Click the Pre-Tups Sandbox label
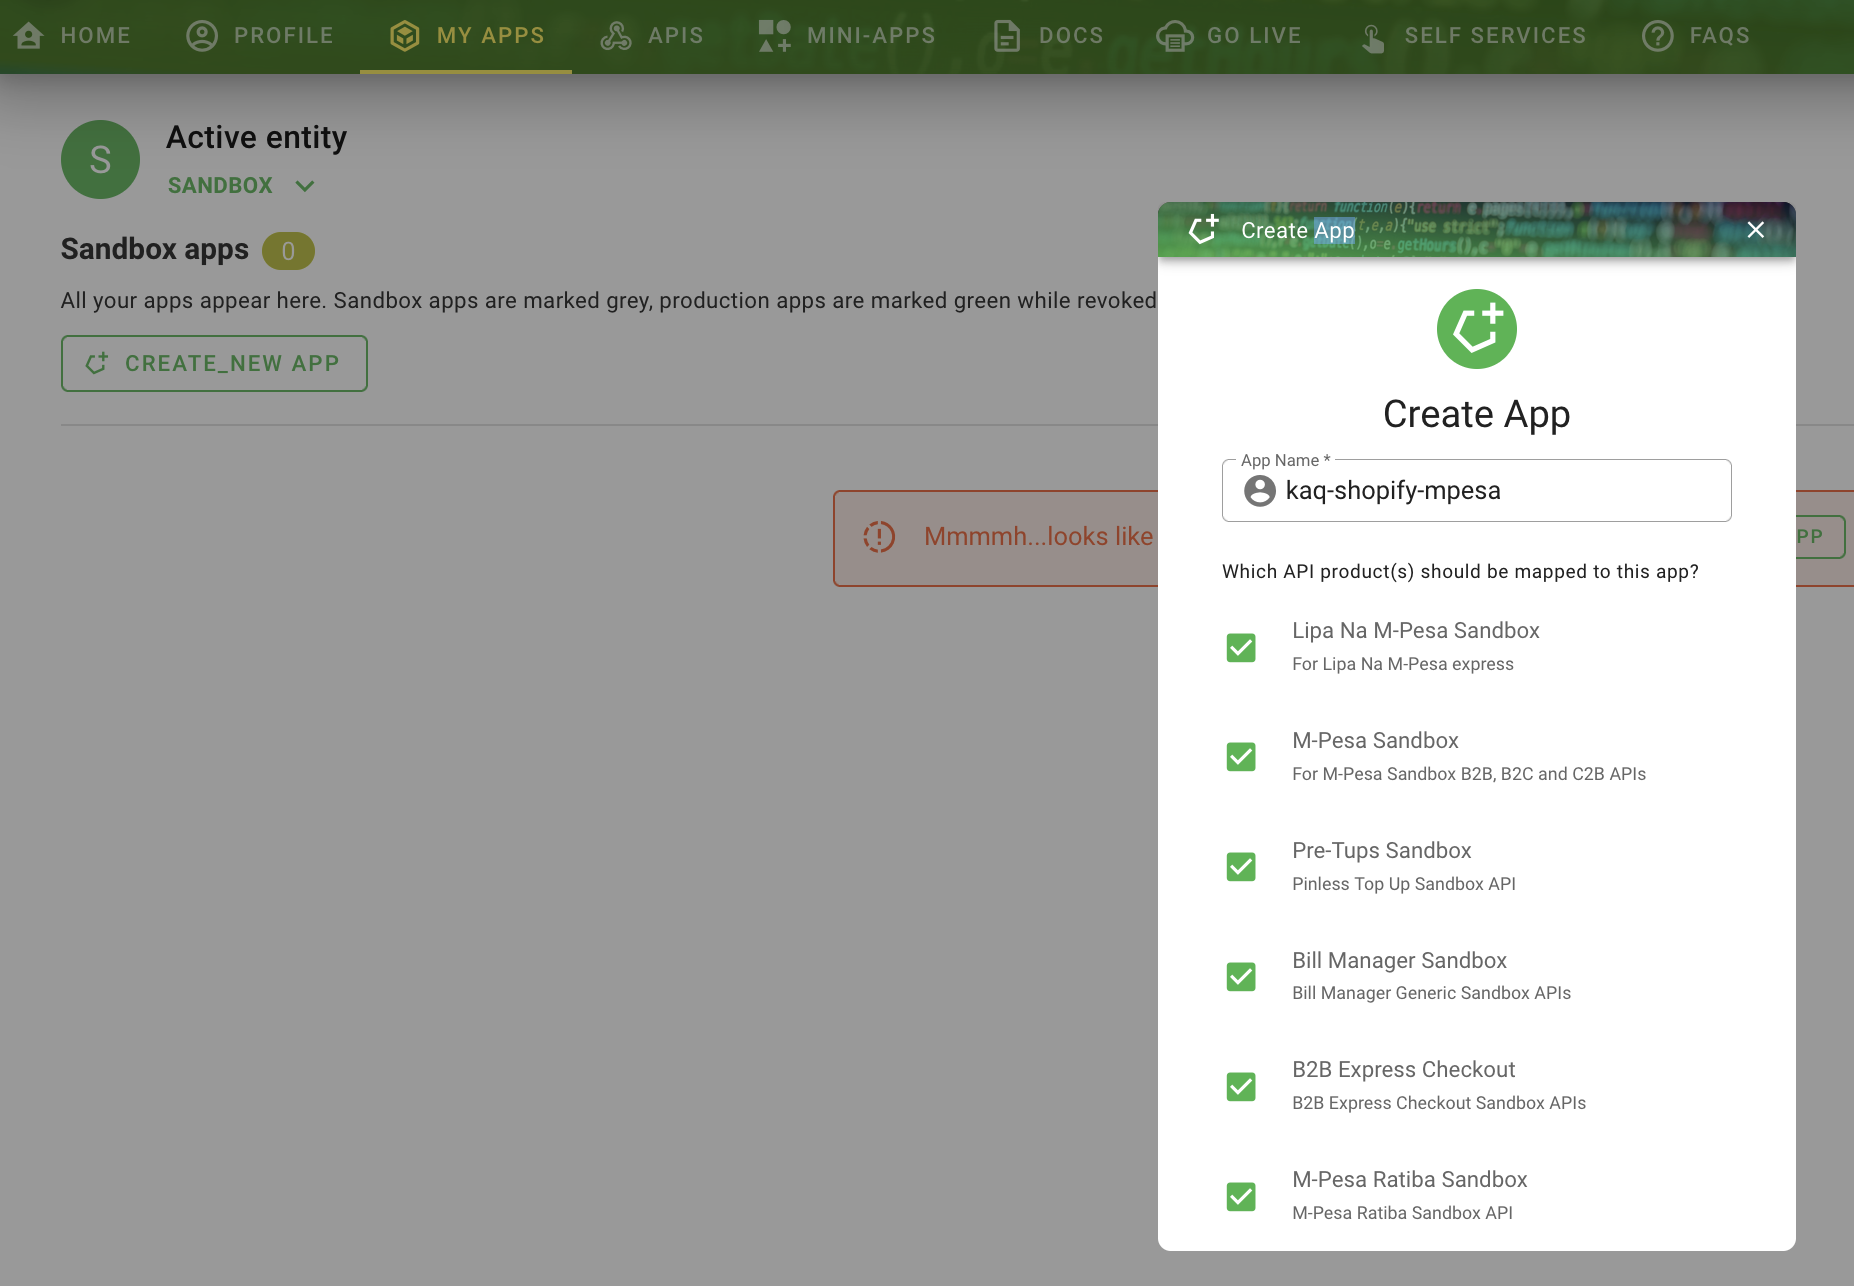Viewport: 1854px width, 1286px height. pos(1381,851)
